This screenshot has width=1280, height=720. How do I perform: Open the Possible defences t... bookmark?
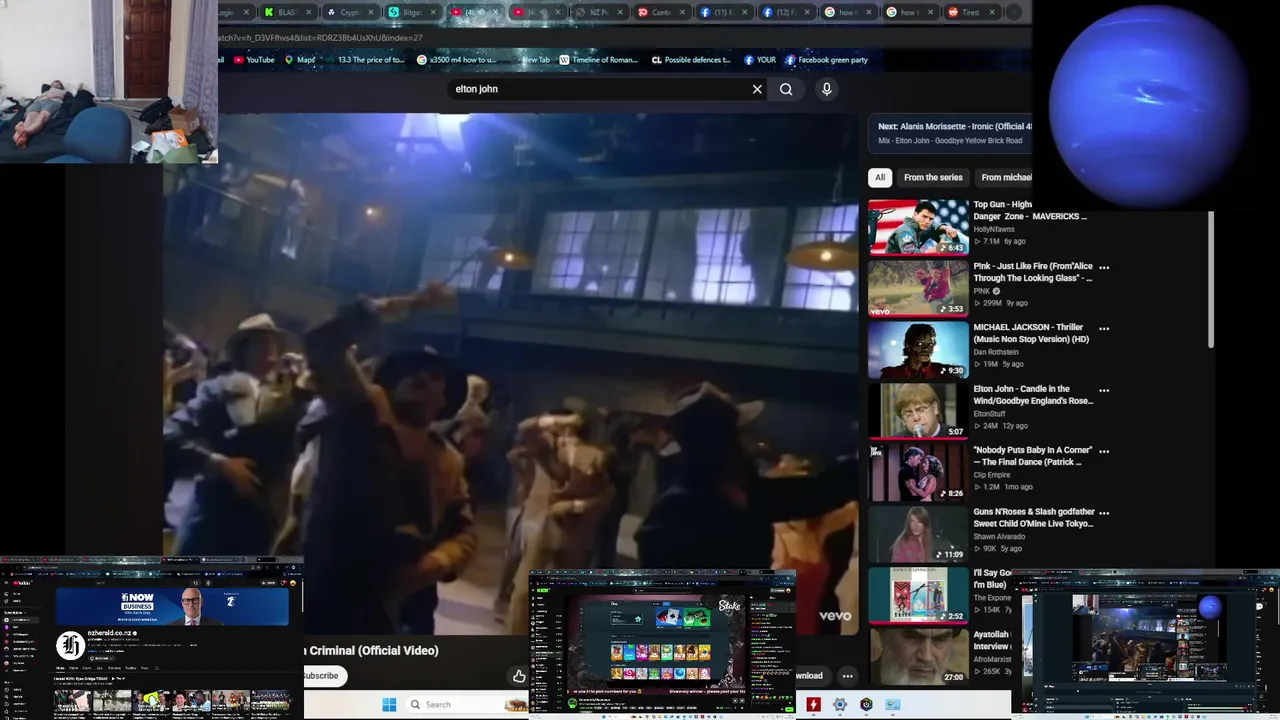click(691, 60)
